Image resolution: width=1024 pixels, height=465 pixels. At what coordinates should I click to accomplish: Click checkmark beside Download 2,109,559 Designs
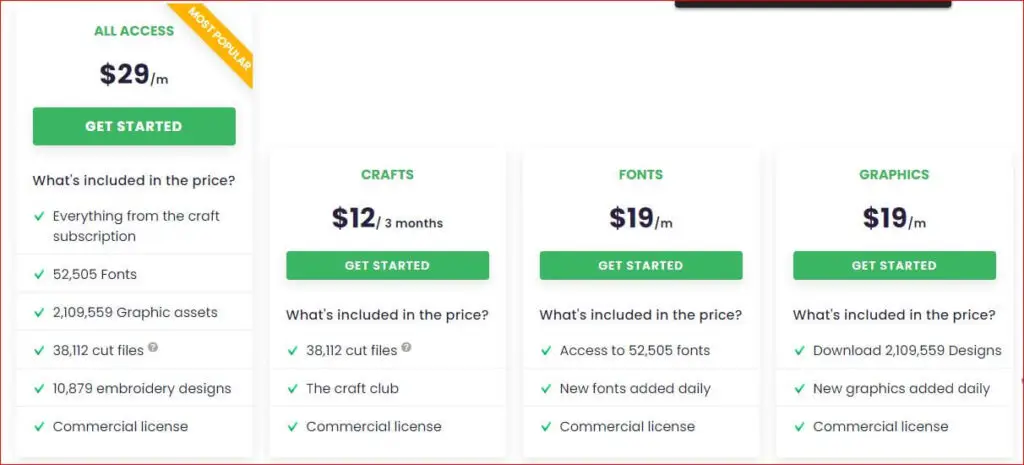[x=799, y=351]
